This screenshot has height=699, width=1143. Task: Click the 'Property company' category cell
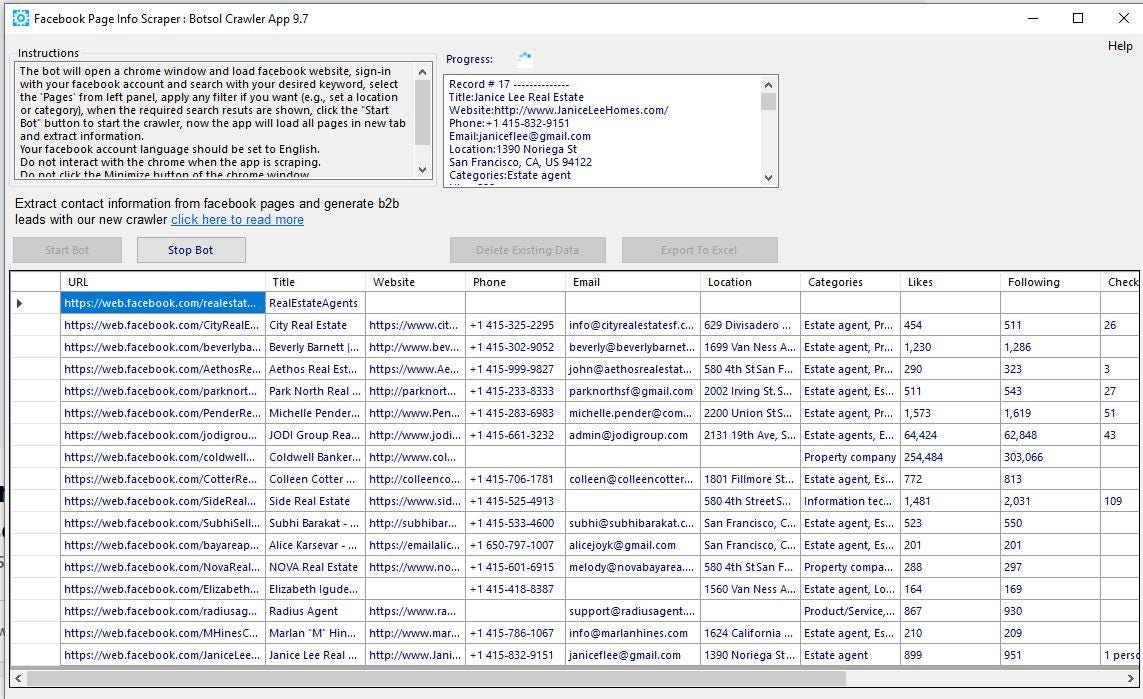(x=850, y=457)
